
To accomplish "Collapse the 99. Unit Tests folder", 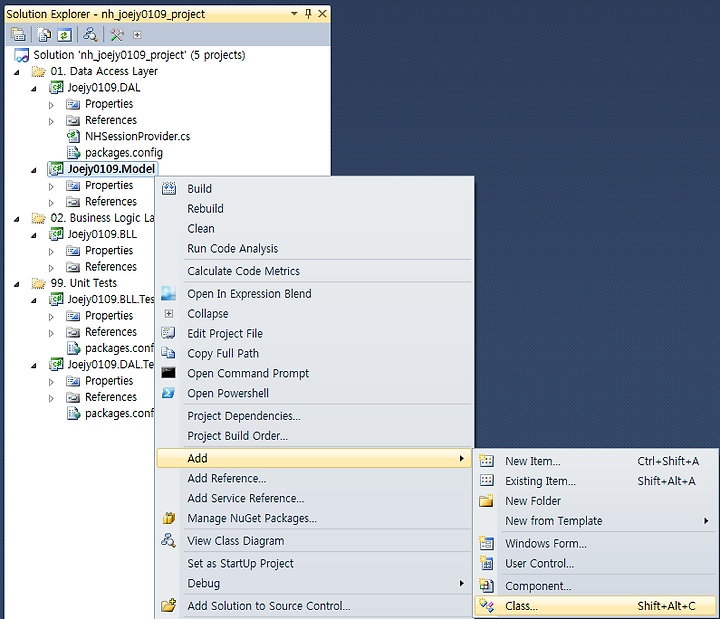I will pyautogui.click(x=17, y=284).
